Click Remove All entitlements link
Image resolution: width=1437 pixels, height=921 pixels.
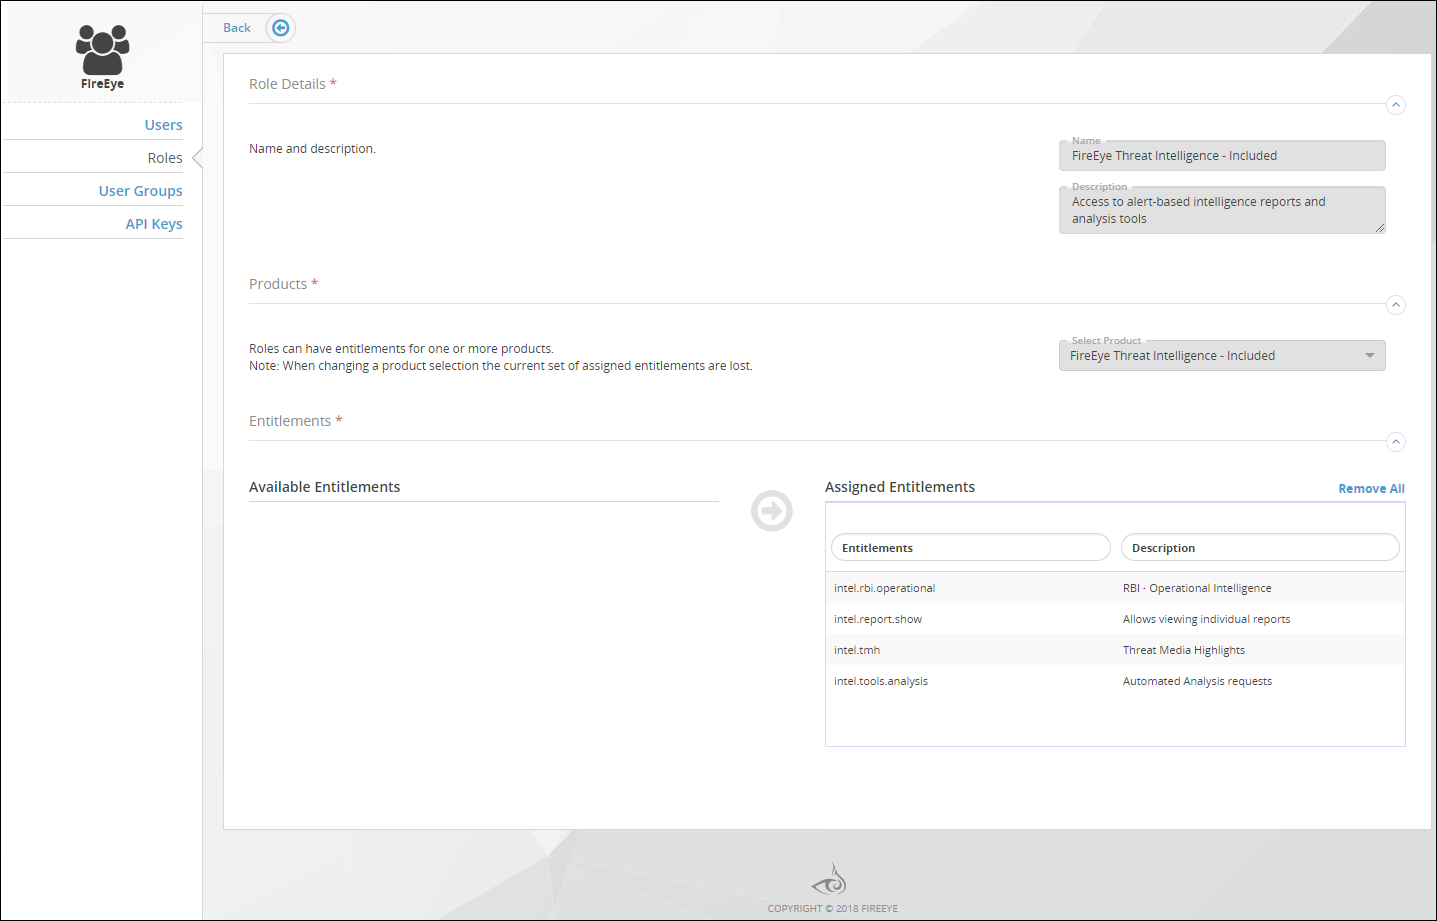pos(1371,489)
